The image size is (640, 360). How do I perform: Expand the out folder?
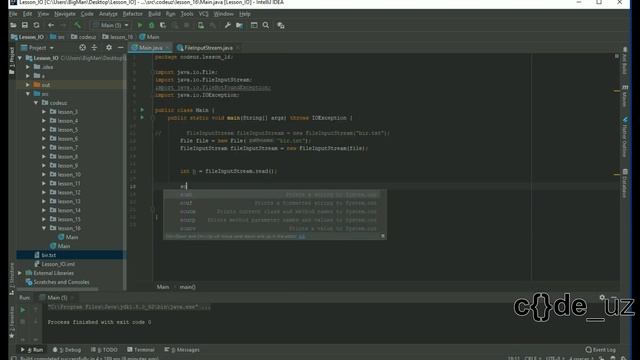(28, 85)
